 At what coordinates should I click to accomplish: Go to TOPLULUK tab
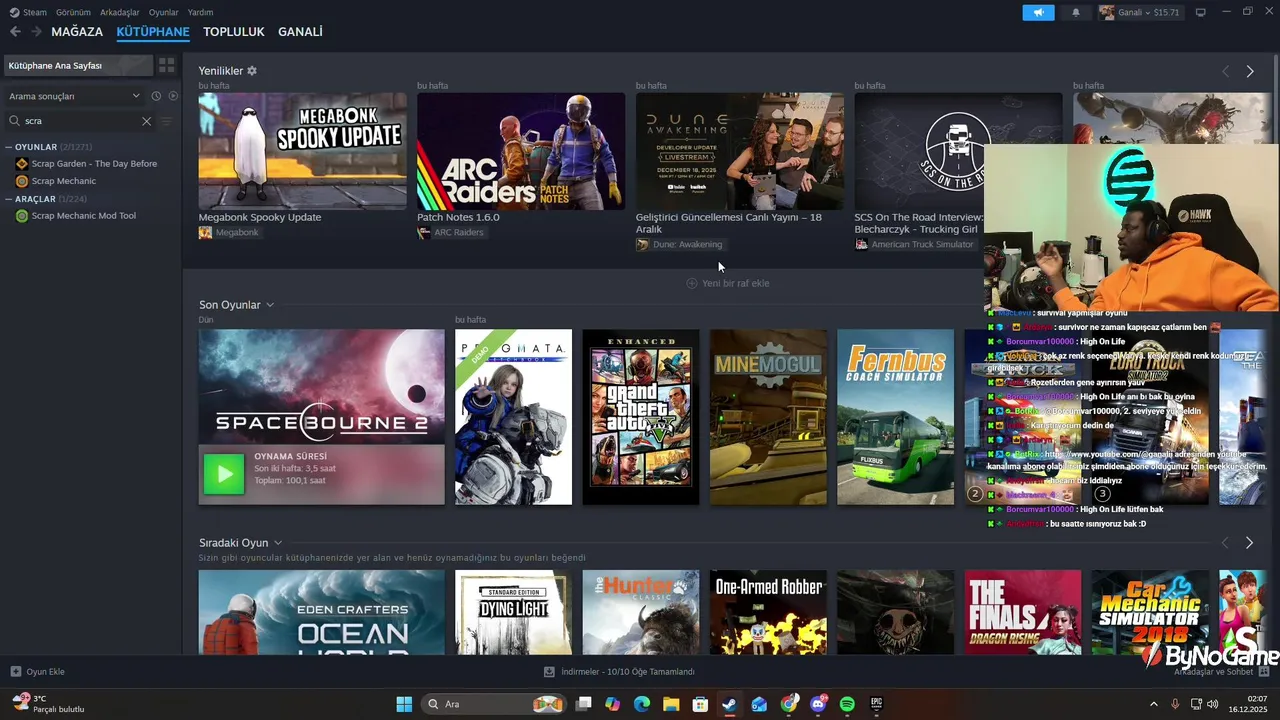click(234, 32)
